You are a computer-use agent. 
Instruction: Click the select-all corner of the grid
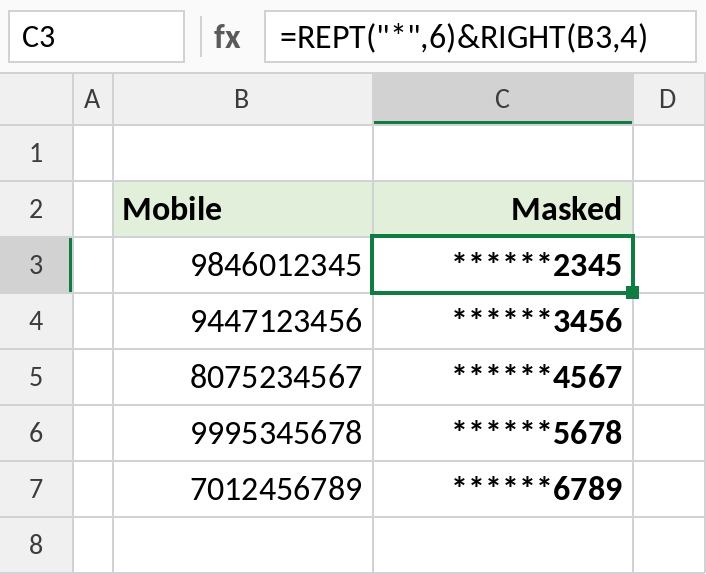36,99
